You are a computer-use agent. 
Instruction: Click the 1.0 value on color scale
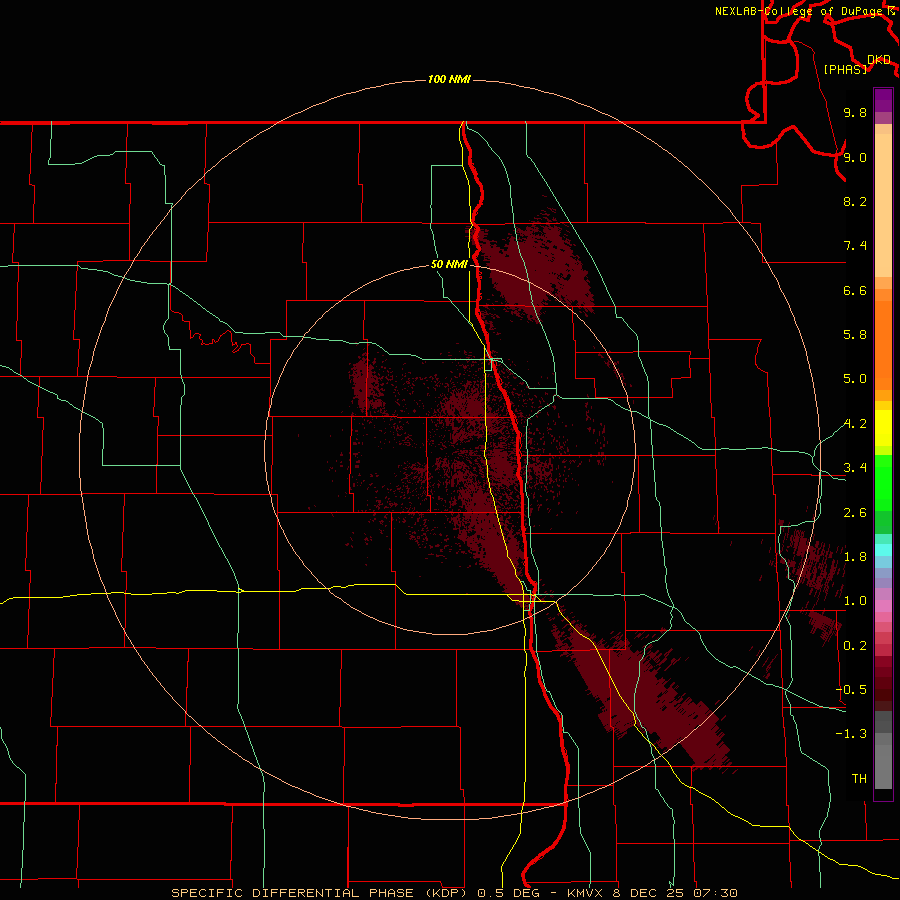(855, 601)
